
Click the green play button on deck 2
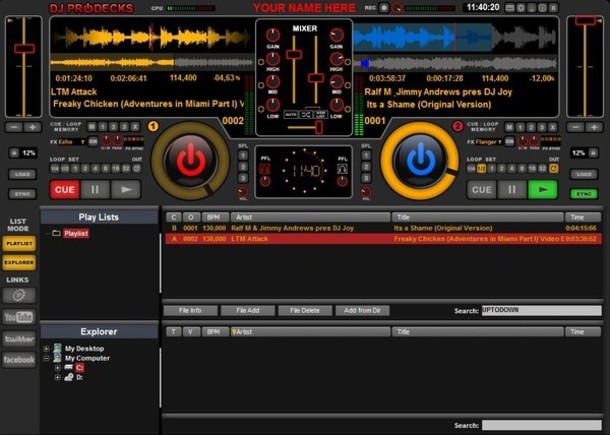click(543, 189)
